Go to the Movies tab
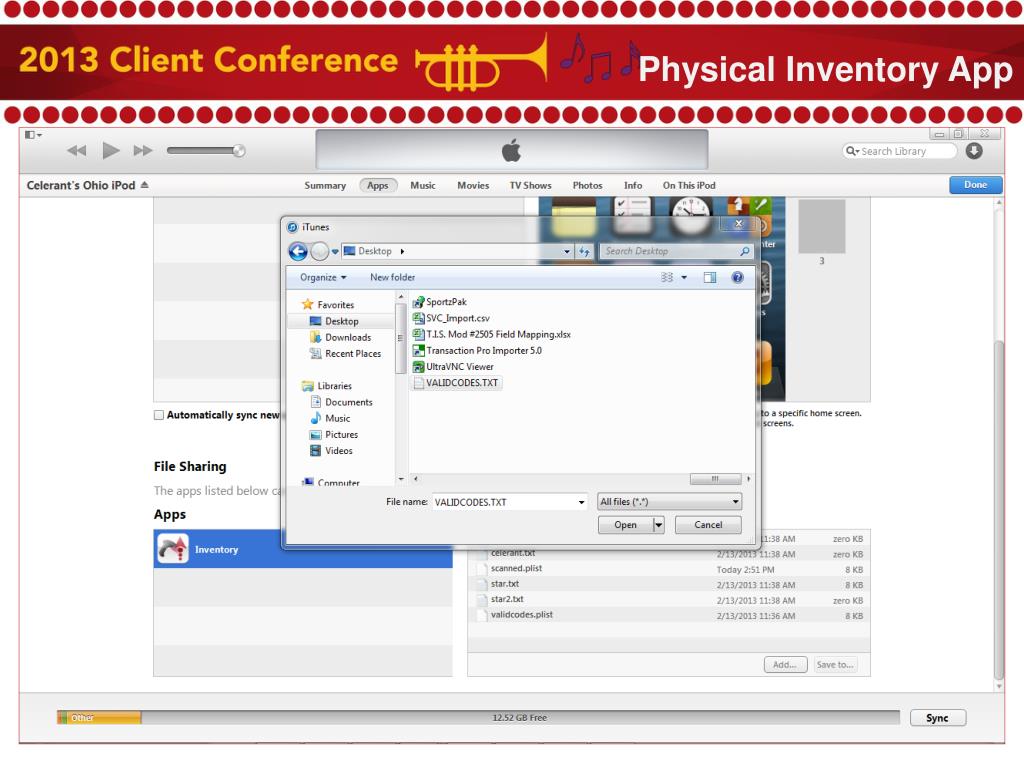Image resolution: width=1024 pixels, height=768 pixels. click(x=473, y=185)
